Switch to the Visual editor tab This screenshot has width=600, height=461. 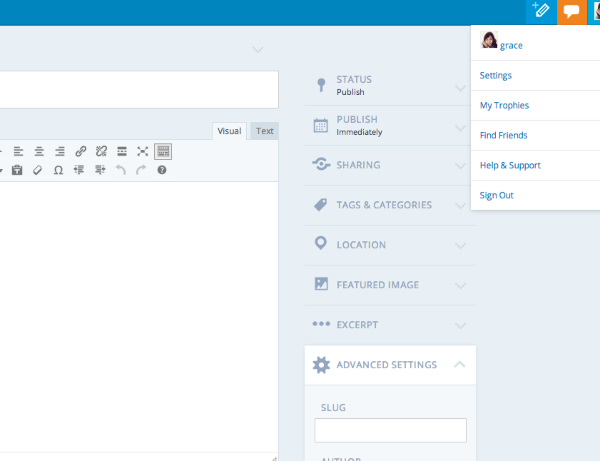(230, 131)
